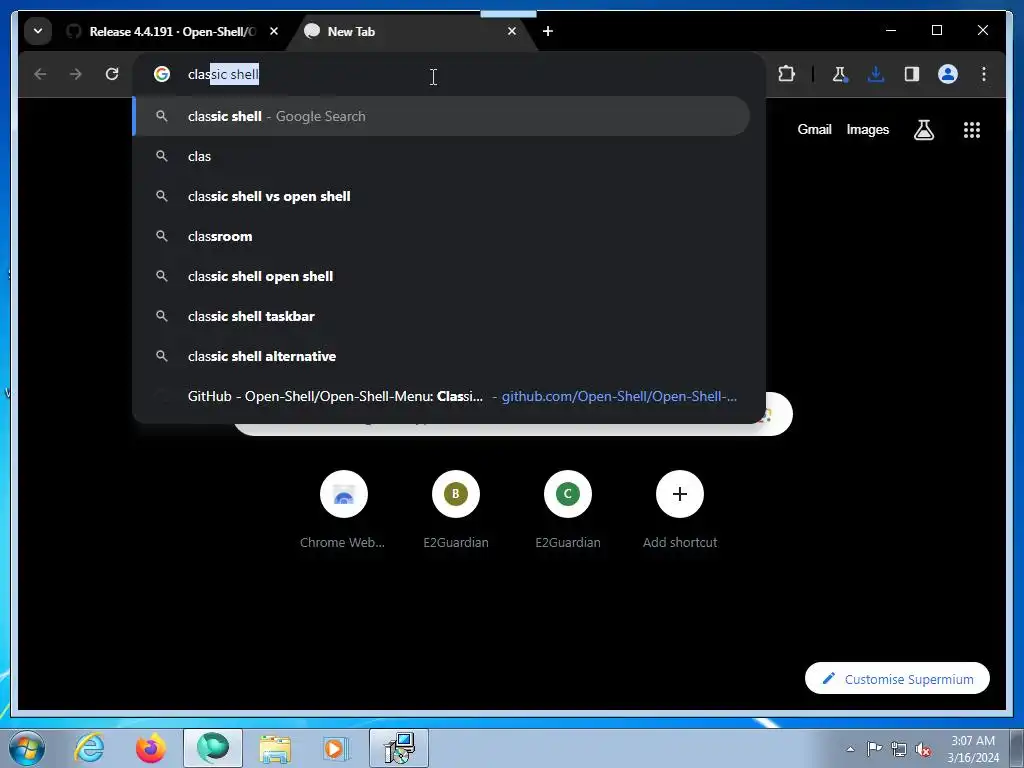Image resolution: width=1024 pixels, height=768 pixels.
Task: Open a new tab with plus button
Action: pos(548,31)
